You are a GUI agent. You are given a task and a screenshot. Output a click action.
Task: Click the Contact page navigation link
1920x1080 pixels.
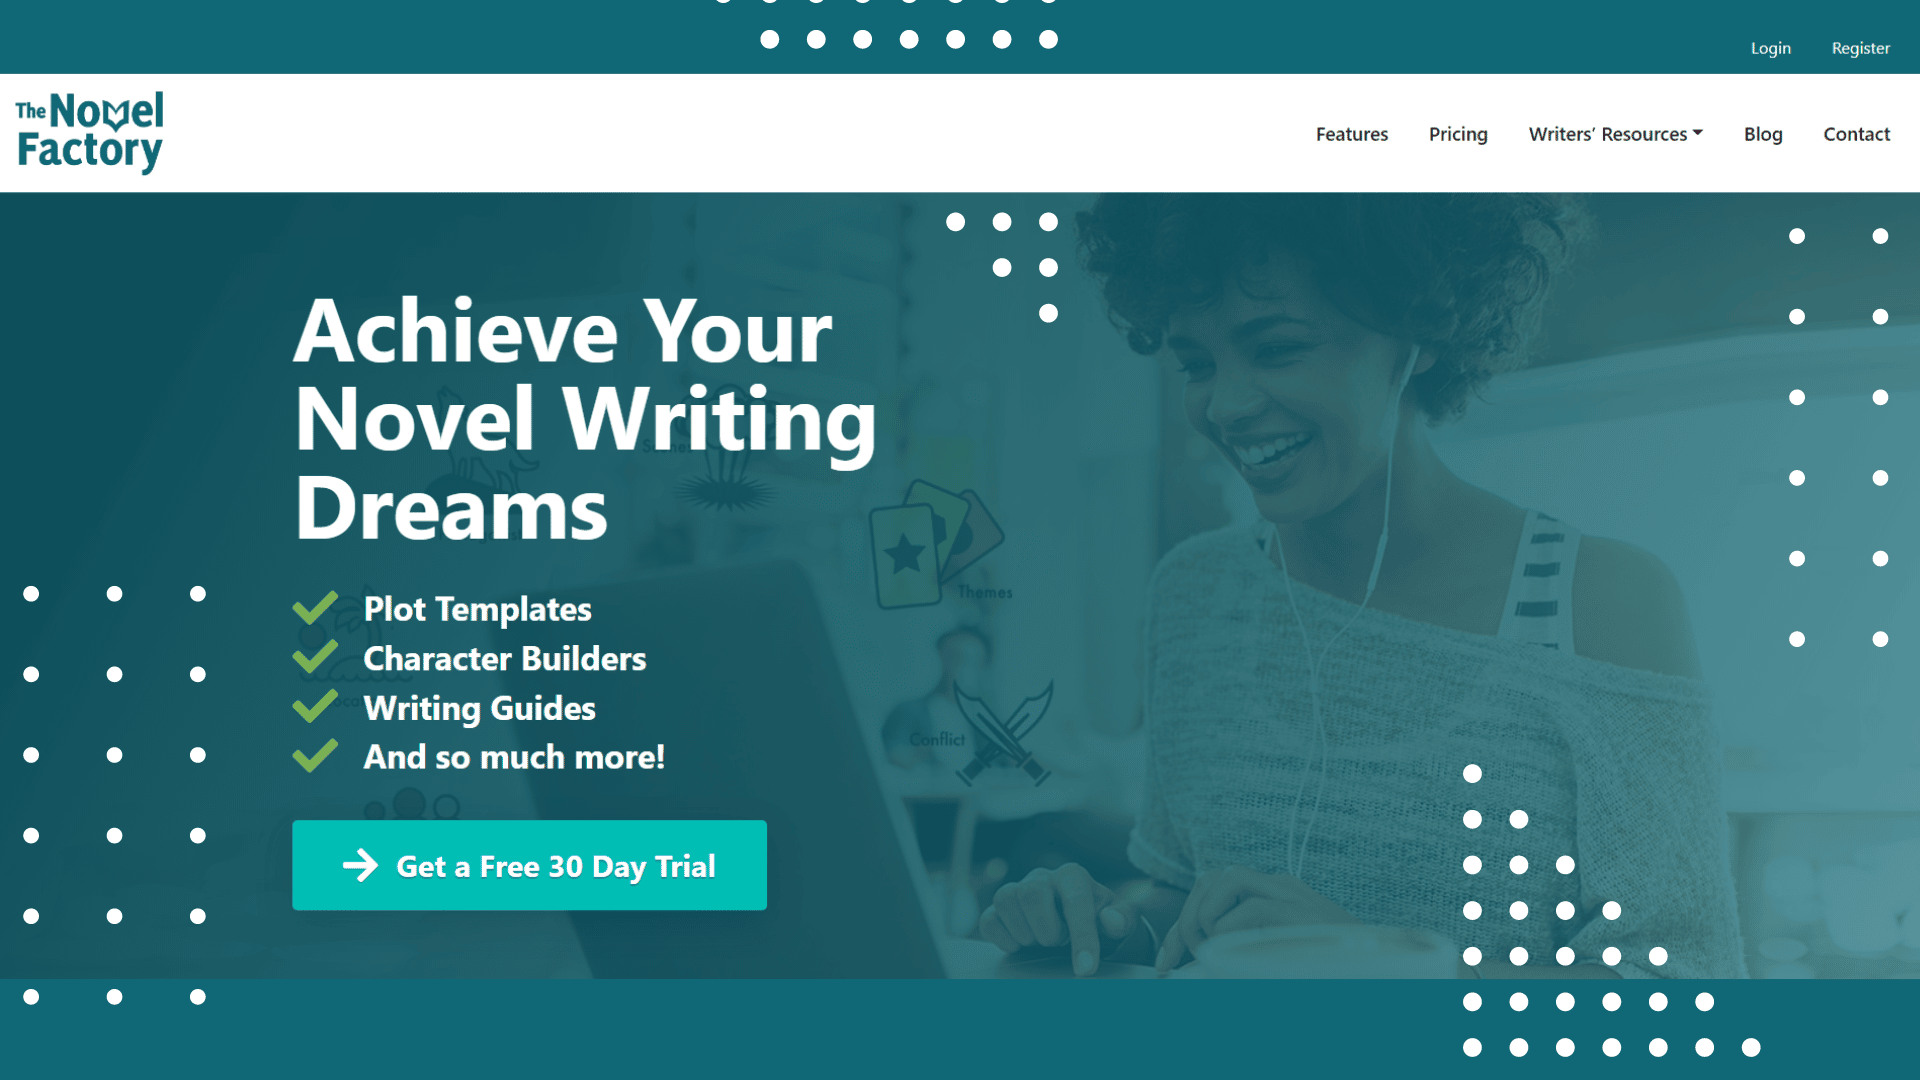click(1855, 133)
